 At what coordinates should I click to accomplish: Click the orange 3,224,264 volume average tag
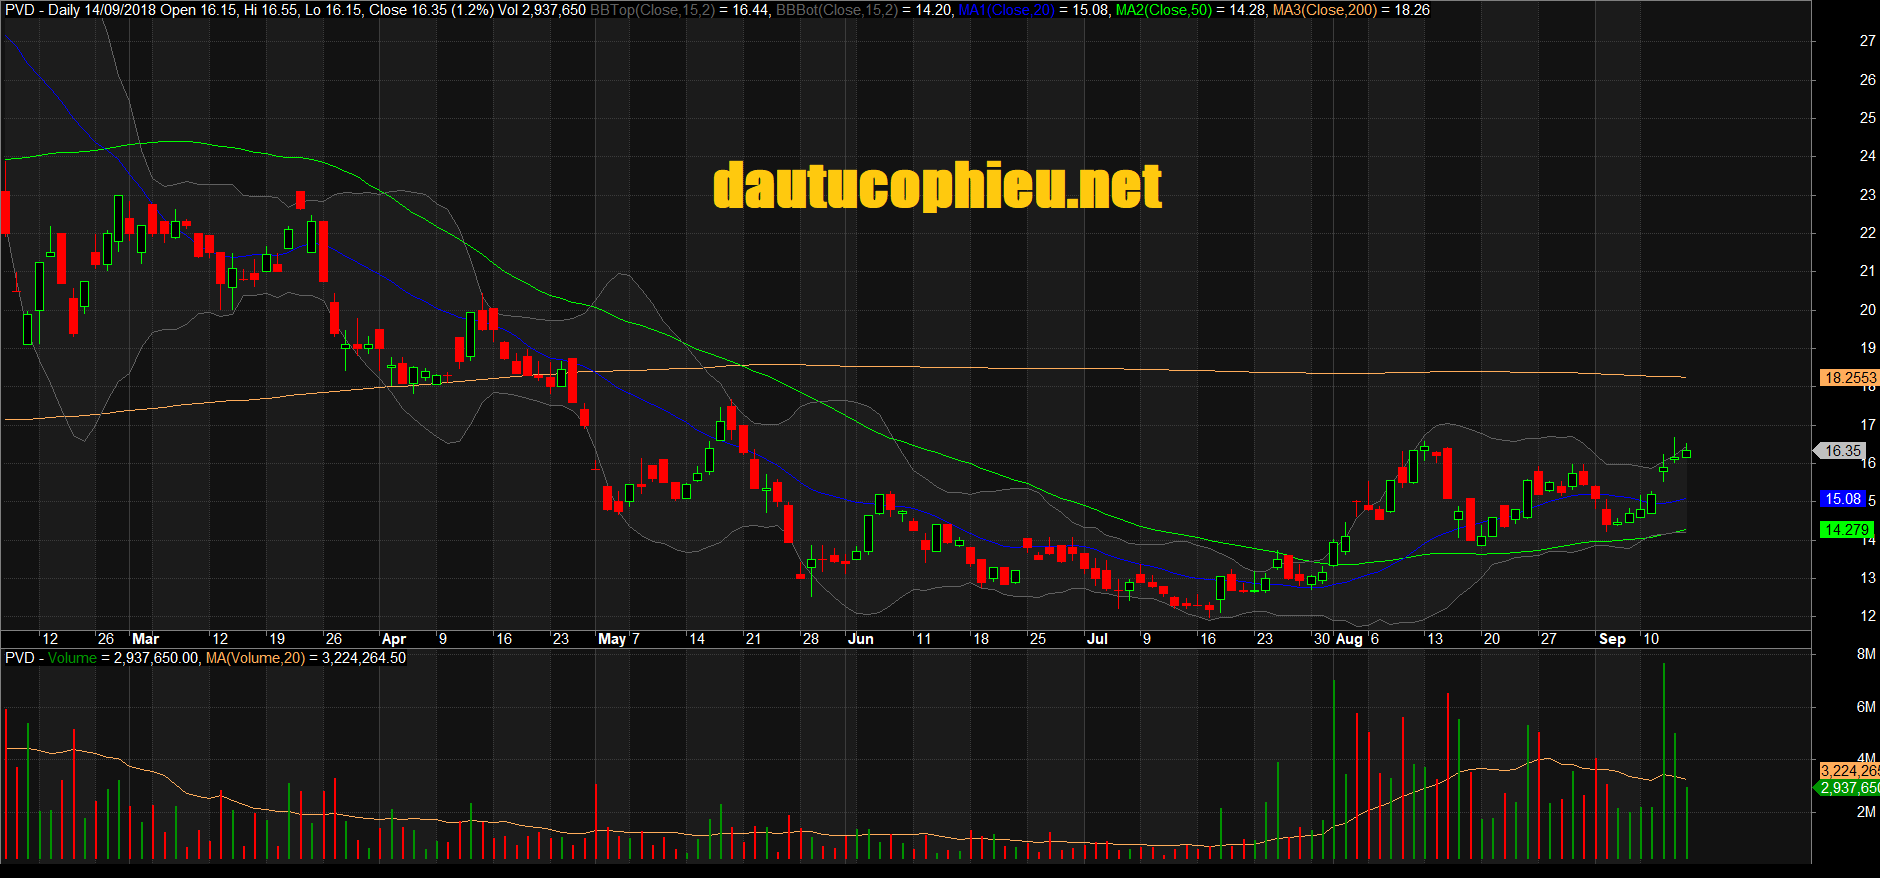click(1849, 771)
